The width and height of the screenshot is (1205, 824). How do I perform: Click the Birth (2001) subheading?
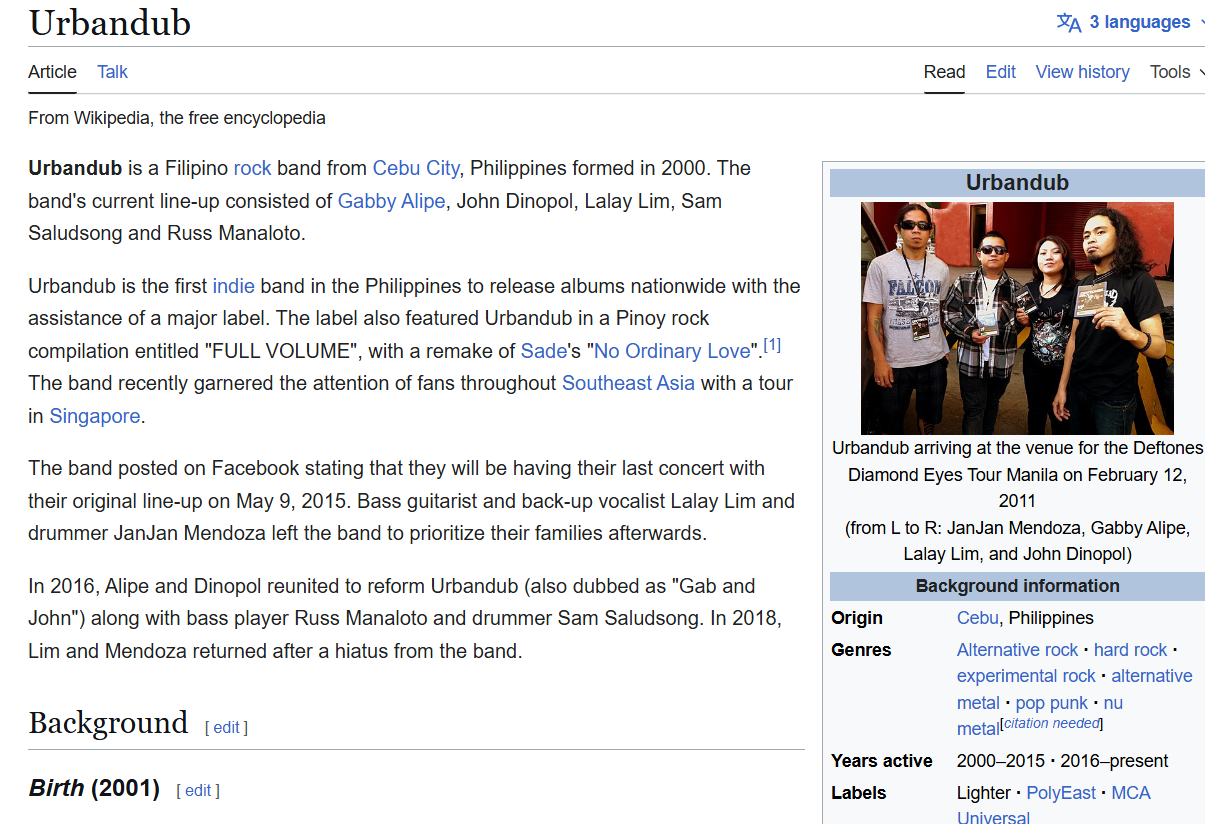pos(94,789)
